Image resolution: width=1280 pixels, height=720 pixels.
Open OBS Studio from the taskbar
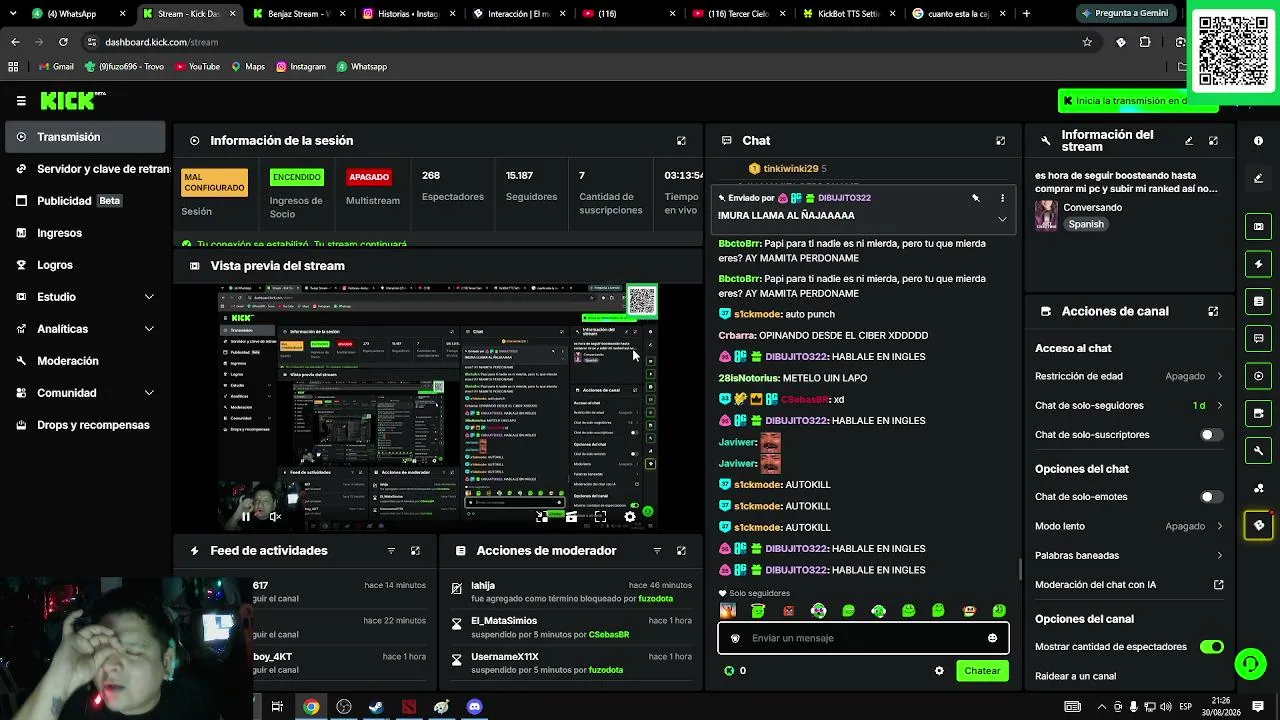coord(344,707)
